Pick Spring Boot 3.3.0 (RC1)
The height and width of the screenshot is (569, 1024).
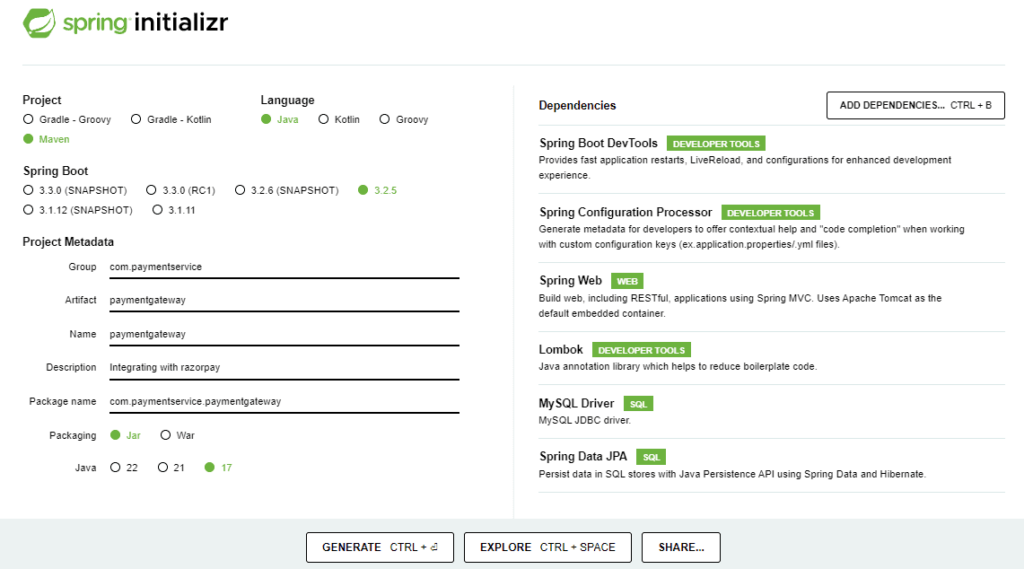(x=152, y=190)
